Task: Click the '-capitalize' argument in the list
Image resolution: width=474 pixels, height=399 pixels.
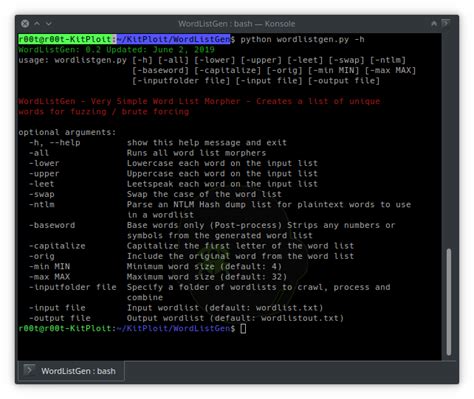Action: click(x=57, y=246)
